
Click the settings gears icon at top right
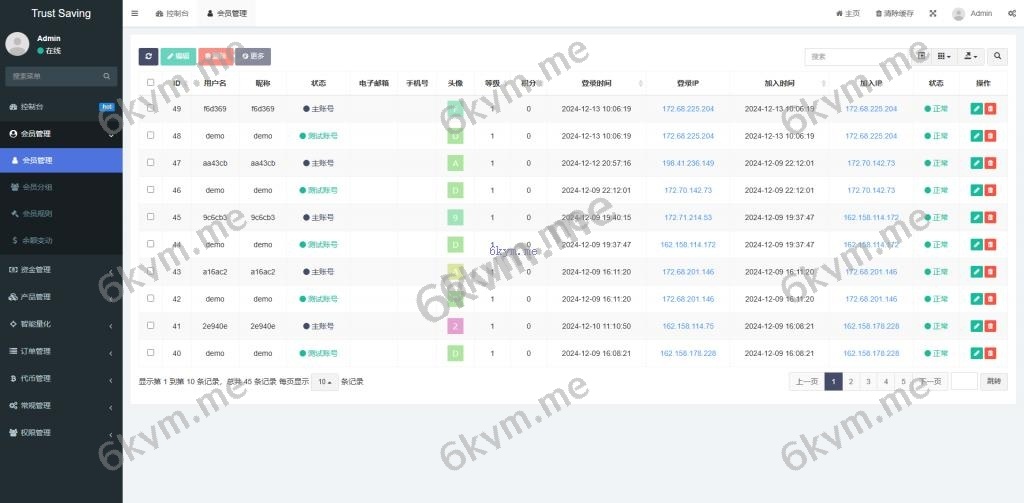click(1012, 14)
